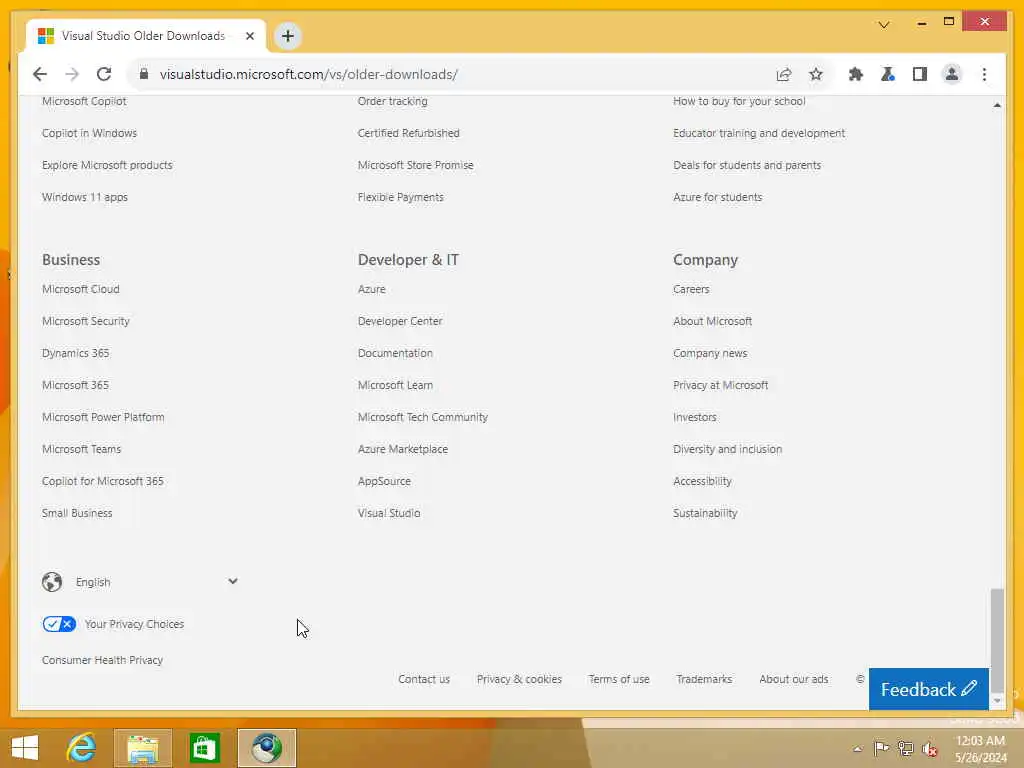
Task: Open Small Business link
Action: pyautogui.click(x=77, y=513)
